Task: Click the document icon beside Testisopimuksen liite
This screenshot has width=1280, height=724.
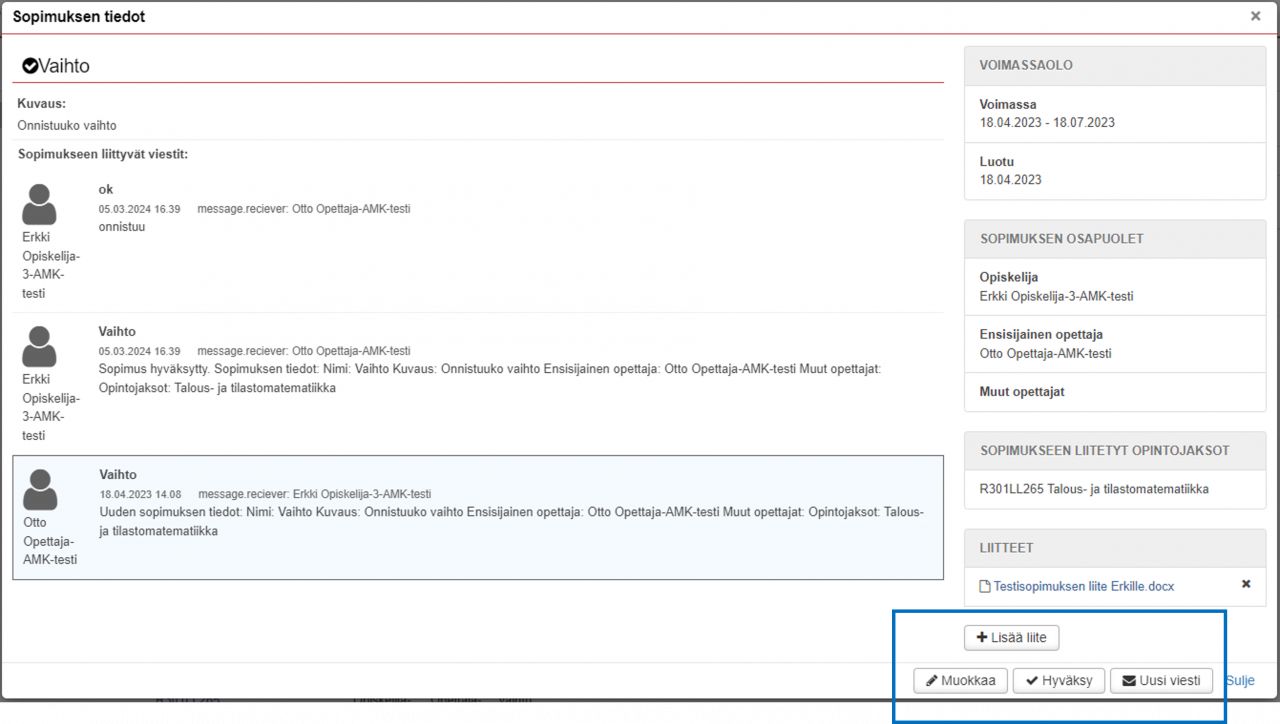Action: coord(984,587)
